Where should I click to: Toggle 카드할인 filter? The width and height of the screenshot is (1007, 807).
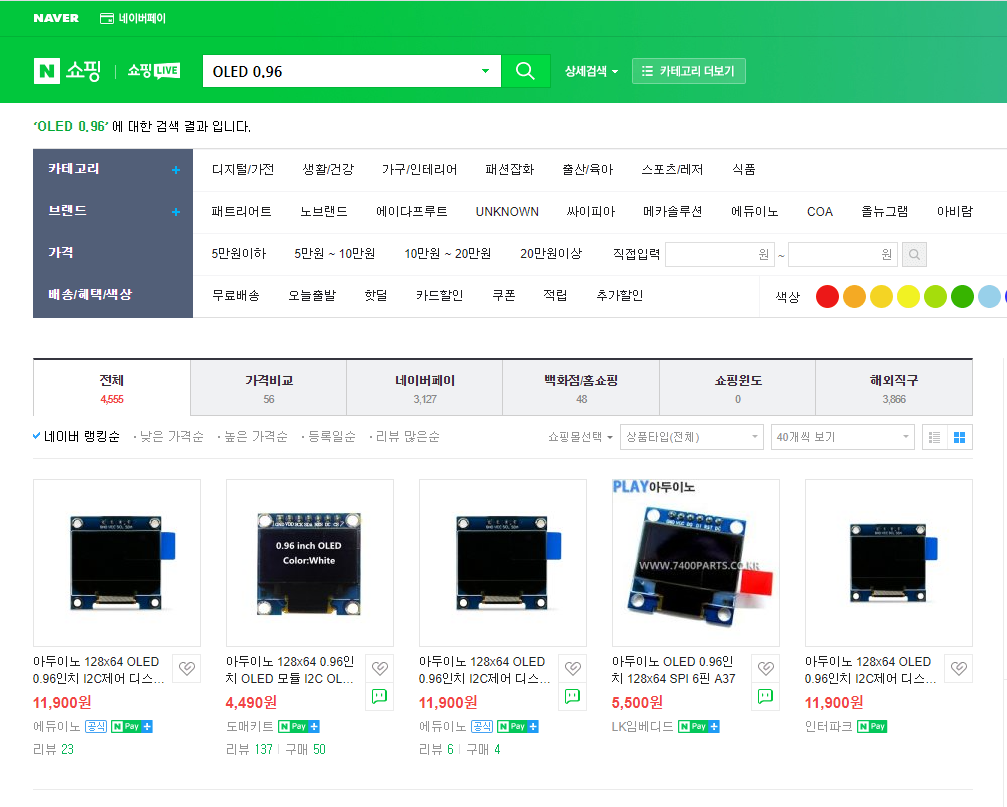pos(439,295)
